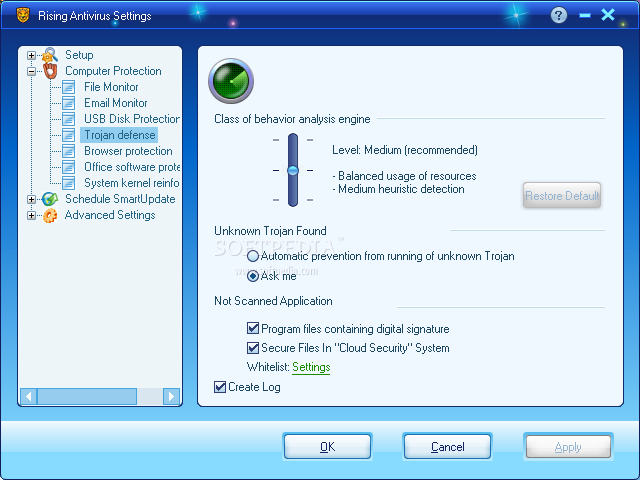Click the Level: Medium (recommended) text

(x=404, y=150)
